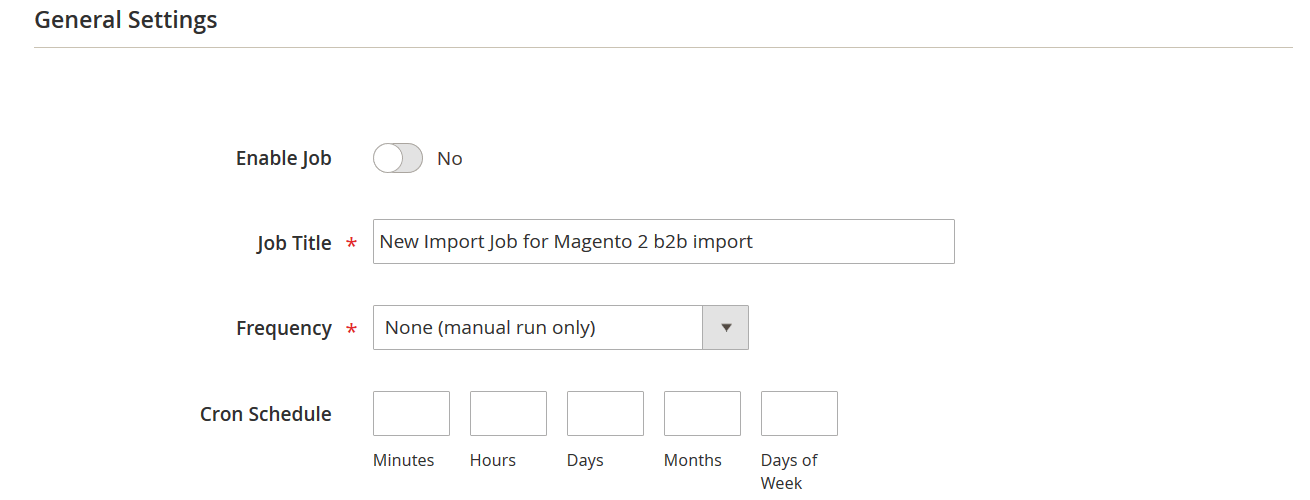The image size is (1310, 500).
Task: Focus the Minutes cron schedule box
Action: click(x=411, y=413)
